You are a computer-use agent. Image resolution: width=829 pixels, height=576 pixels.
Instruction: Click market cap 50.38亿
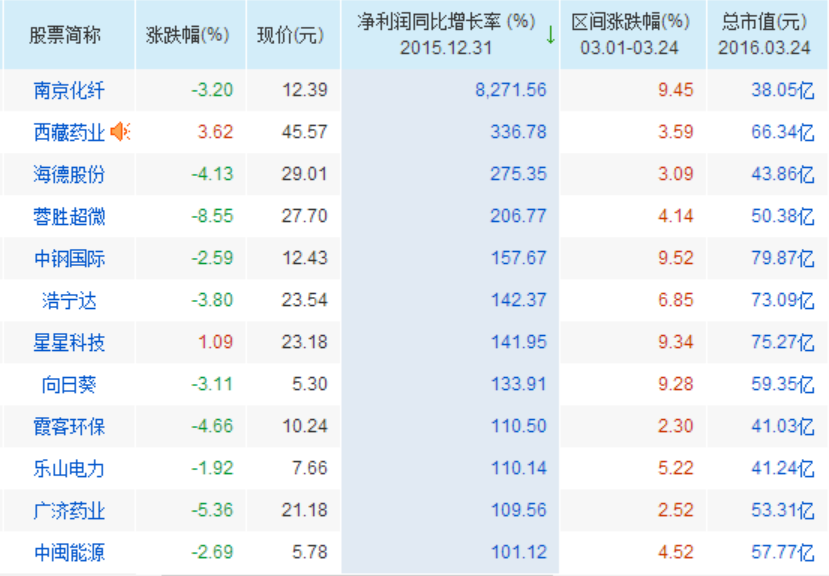pos(783,216)
